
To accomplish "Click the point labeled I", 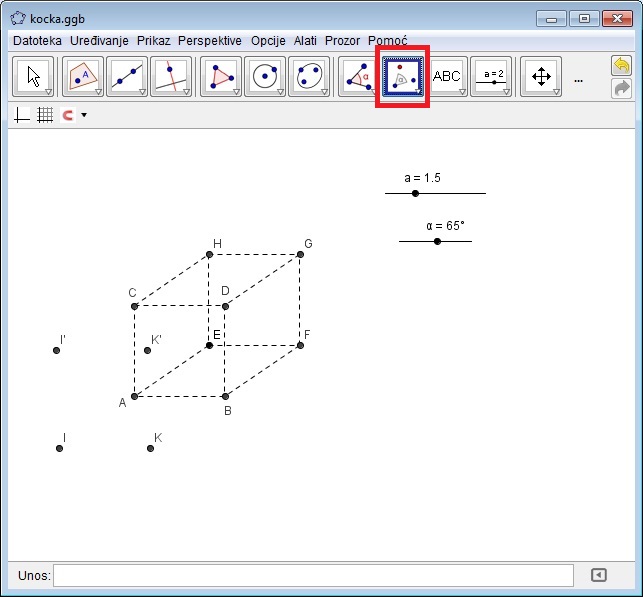I will [59, 449].
